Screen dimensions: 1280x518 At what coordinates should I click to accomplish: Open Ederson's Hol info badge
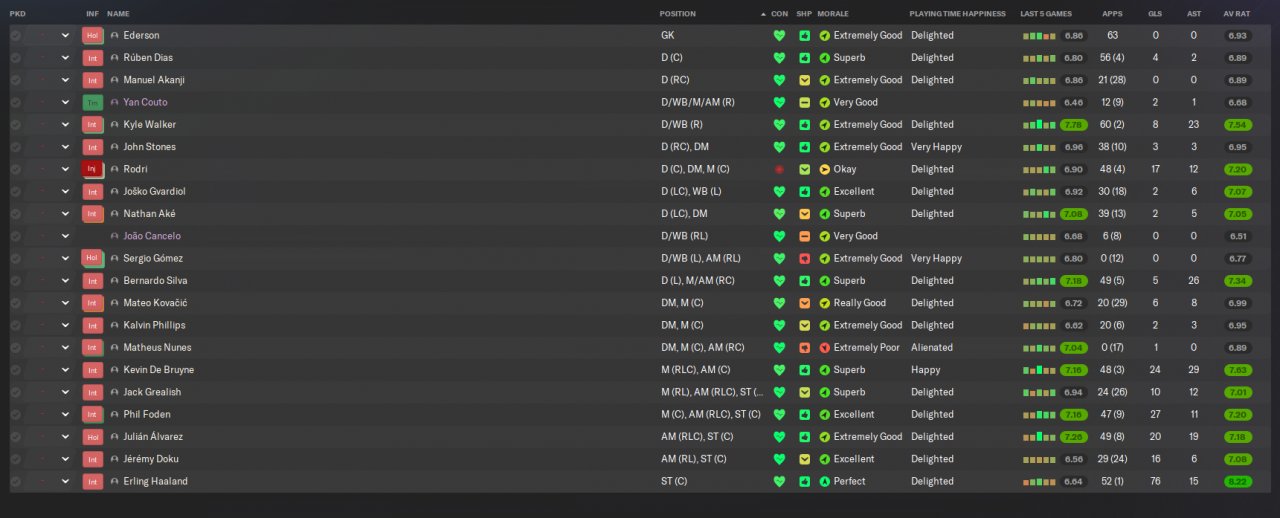point(93,35)
